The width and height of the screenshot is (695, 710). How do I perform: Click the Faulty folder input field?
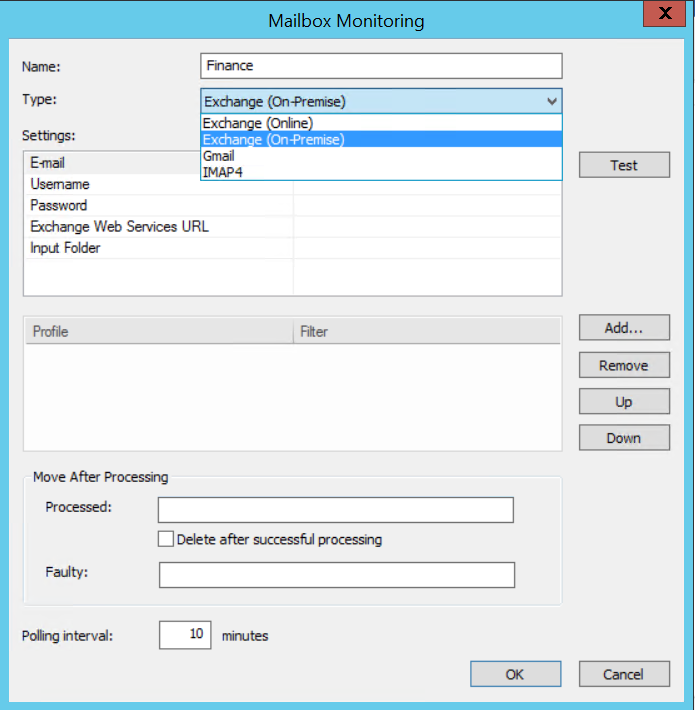(x=337, y=575)
